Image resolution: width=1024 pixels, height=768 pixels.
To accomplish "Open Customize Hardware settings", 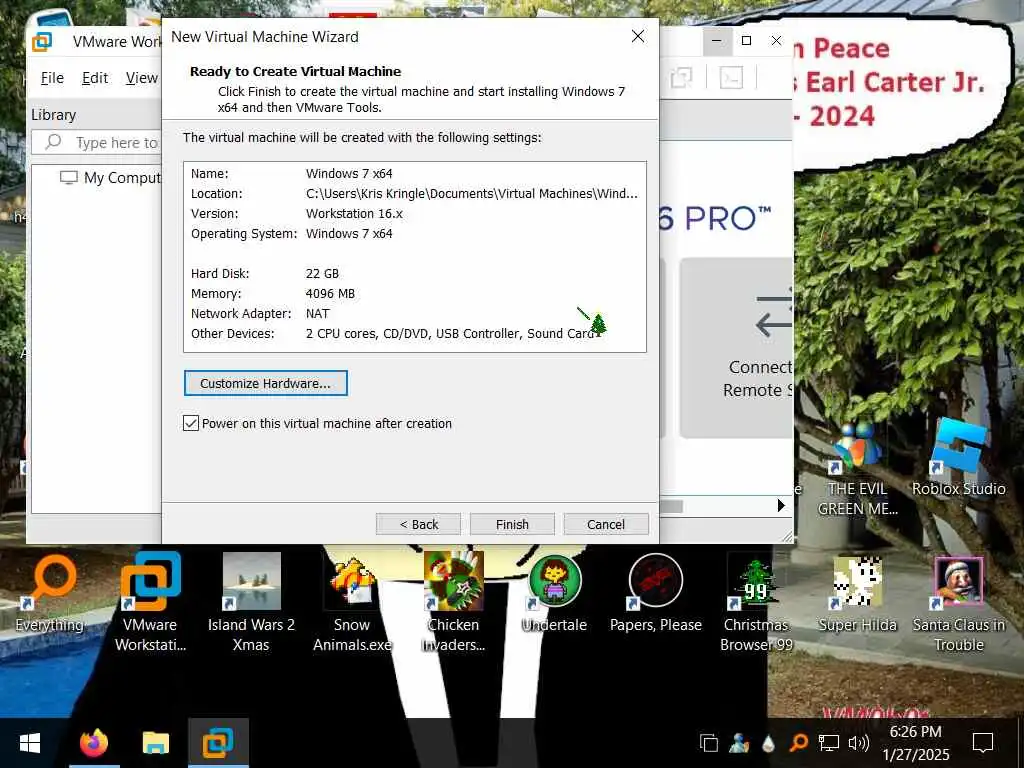I will (266, 383).
